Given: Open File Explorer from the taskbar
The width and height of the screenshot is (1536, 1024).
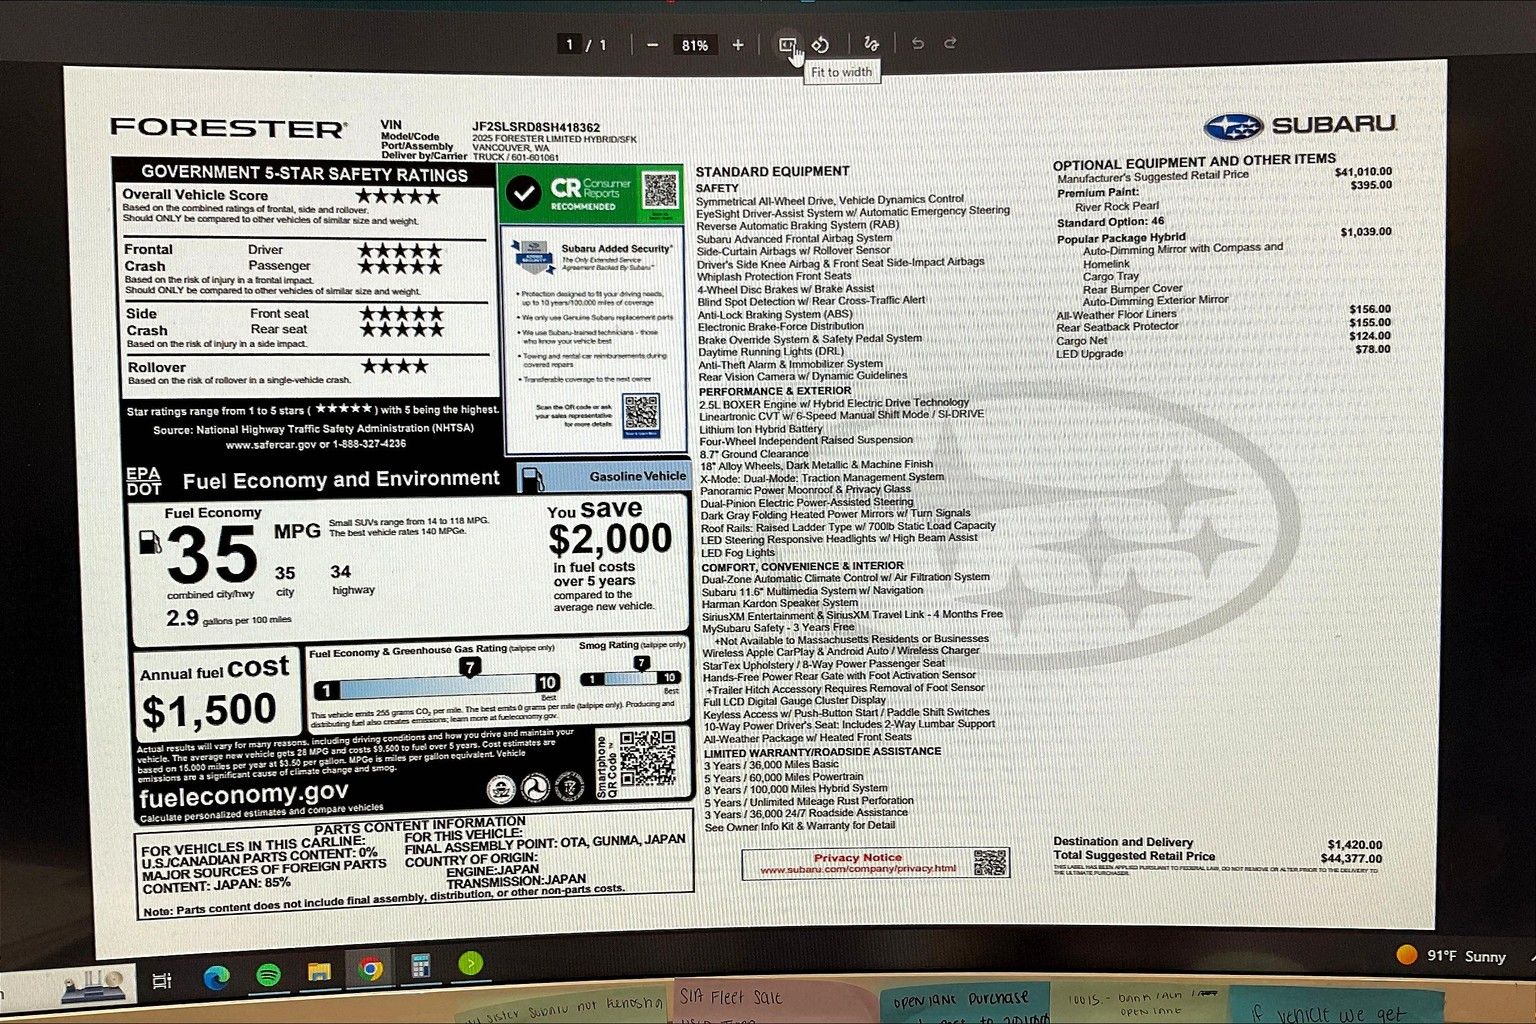Looking at the screenshot, I should tap(319, 972).
